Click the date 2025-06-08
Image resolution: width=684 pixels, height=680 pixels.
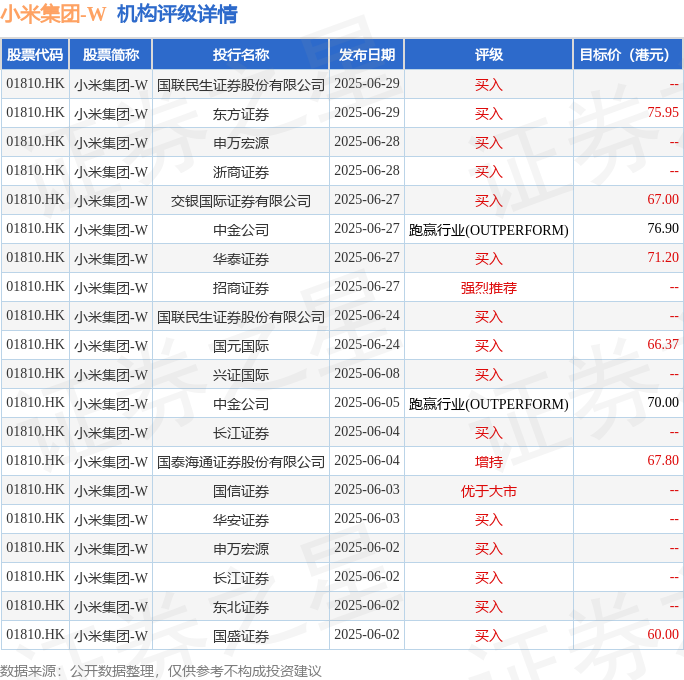pos(367,374)
